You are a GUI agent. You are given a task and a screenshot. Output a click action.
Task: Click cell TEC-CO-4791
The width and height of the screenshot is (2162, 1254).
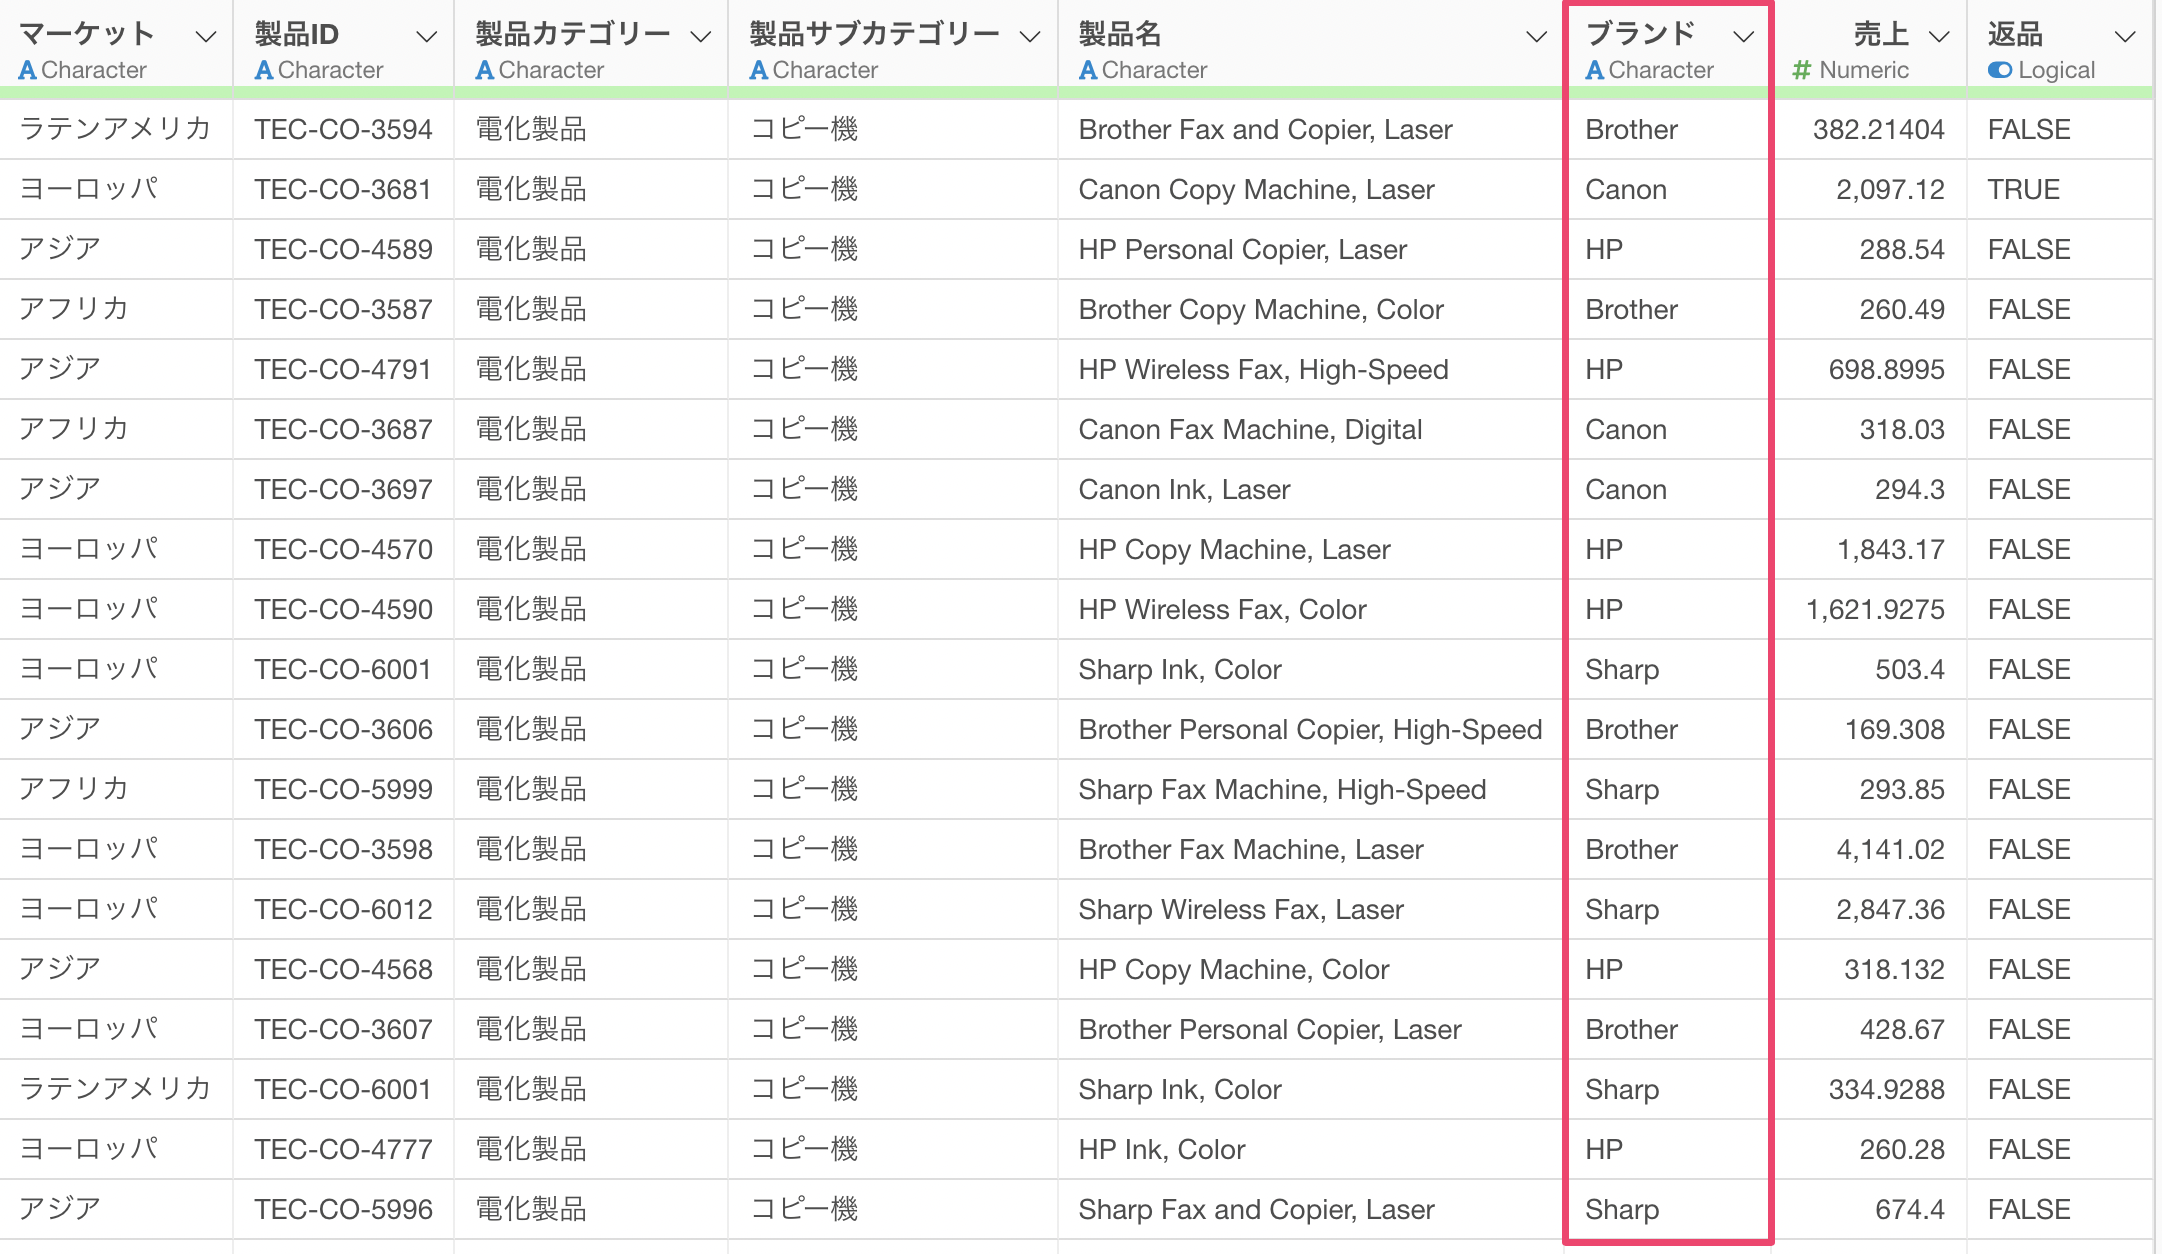coord(342,369)
